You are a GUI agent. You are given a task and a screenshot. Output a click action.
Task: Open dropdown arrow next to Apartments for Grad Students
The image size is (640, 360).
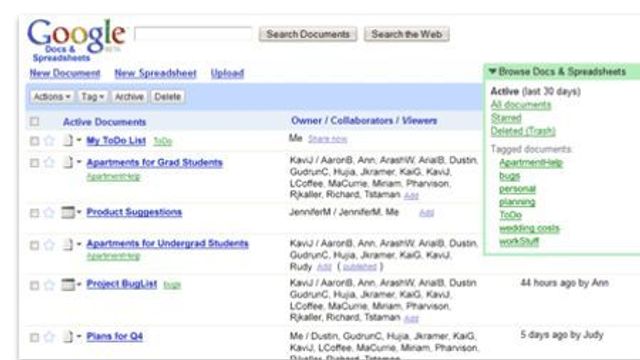[79, 162]
